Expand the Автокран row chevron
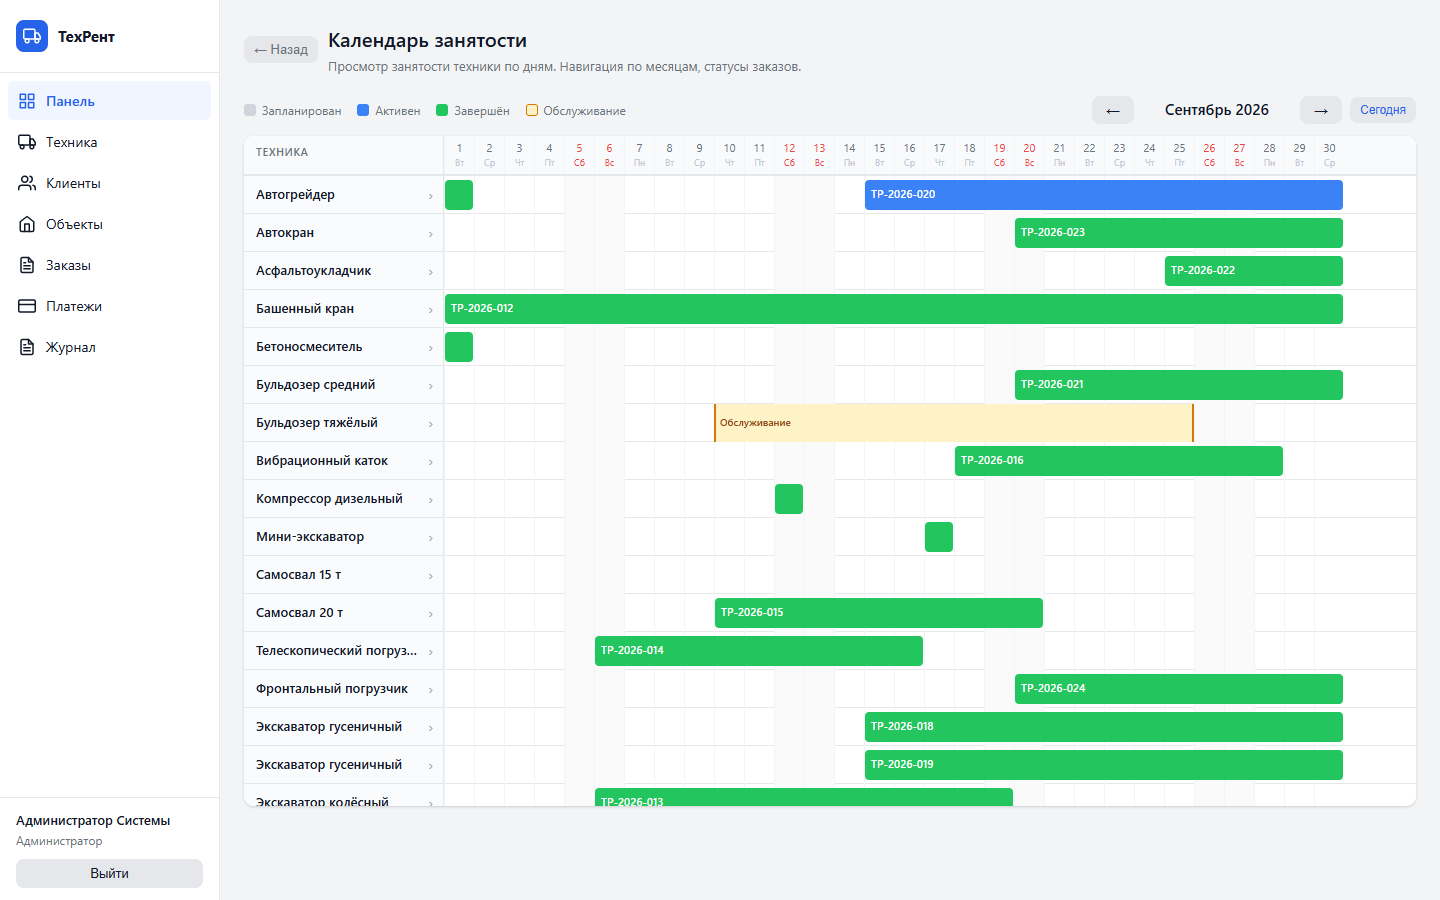The height and width of the screenshot is (900, 1440). pos(431,234)
